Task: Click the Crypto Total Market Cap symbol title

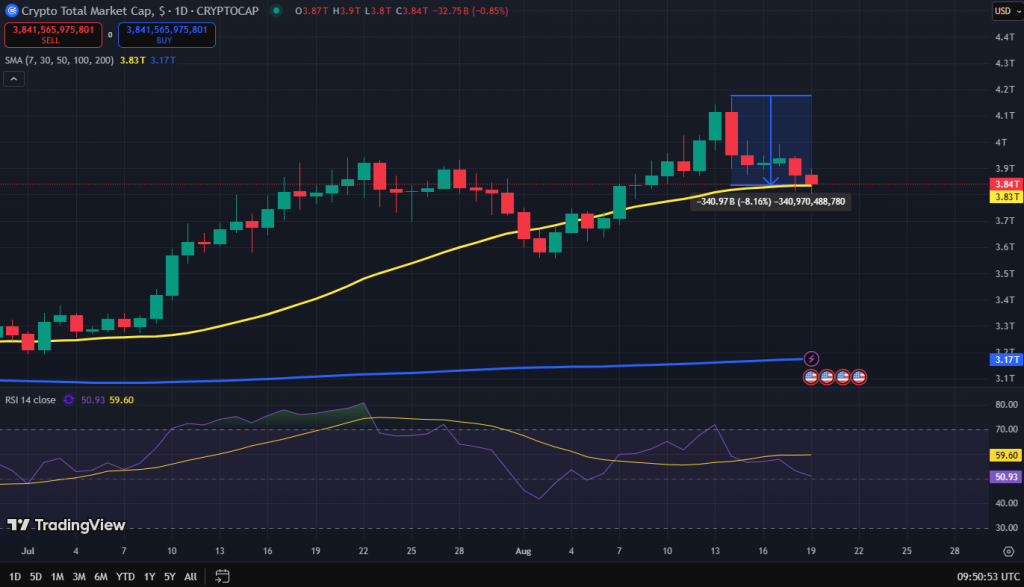Action: click(x=140, y=10)
